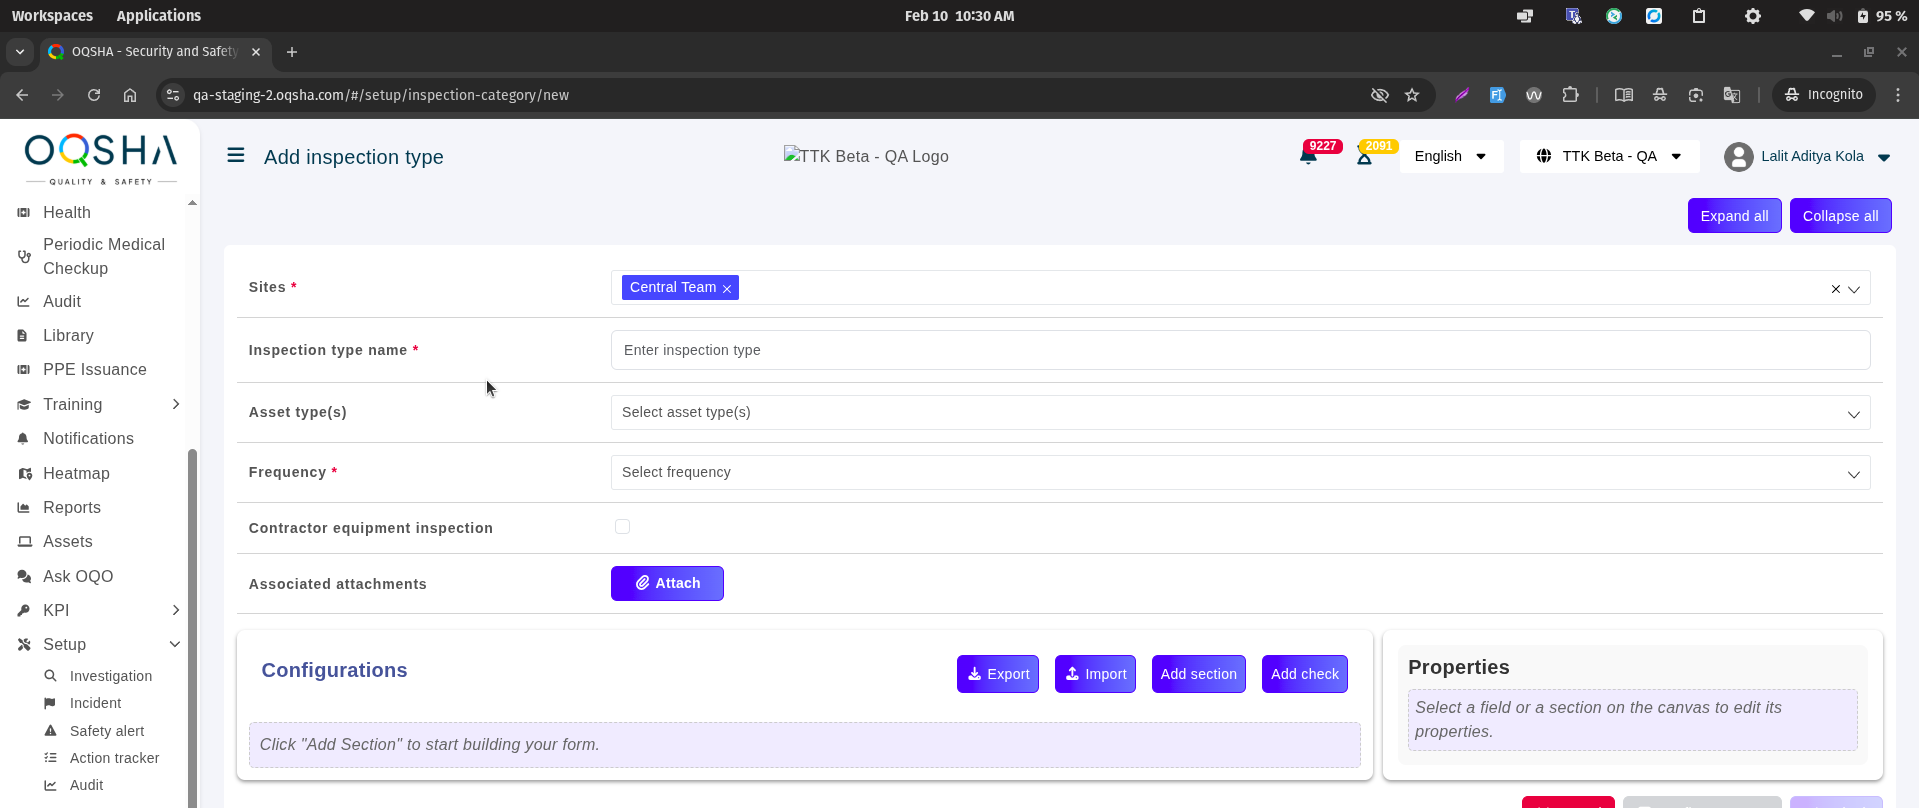This screenshot has width=1919, height=808.
Task: Click the user profile avatar icon
Action: coord(1738,157)
